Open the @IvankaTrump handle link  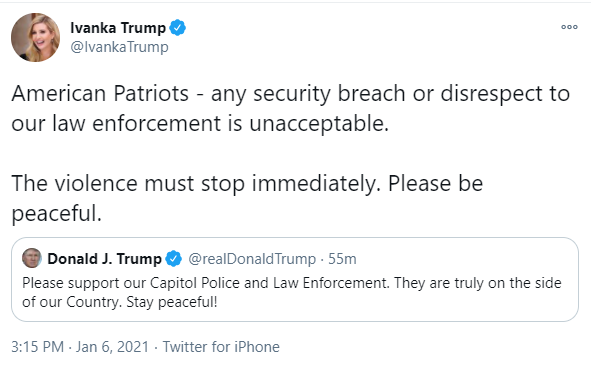tap(119, 47)
